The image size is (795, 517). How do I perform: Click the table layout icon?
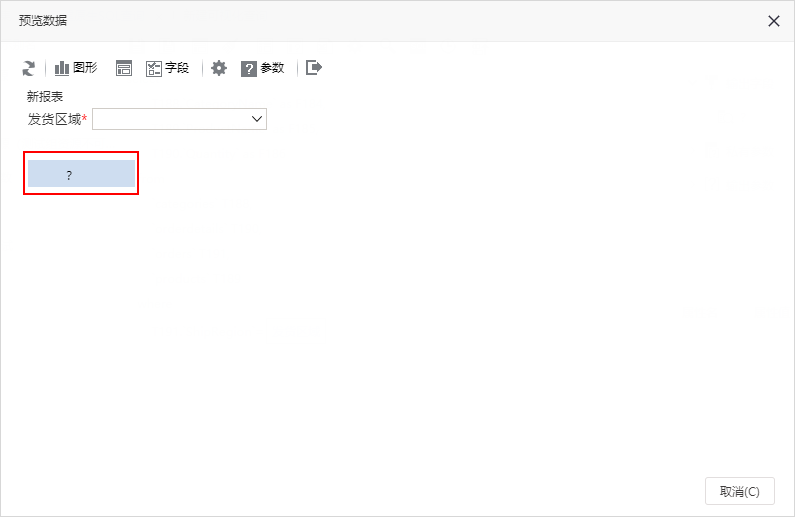pyautogui.click(x=124, y=68)
